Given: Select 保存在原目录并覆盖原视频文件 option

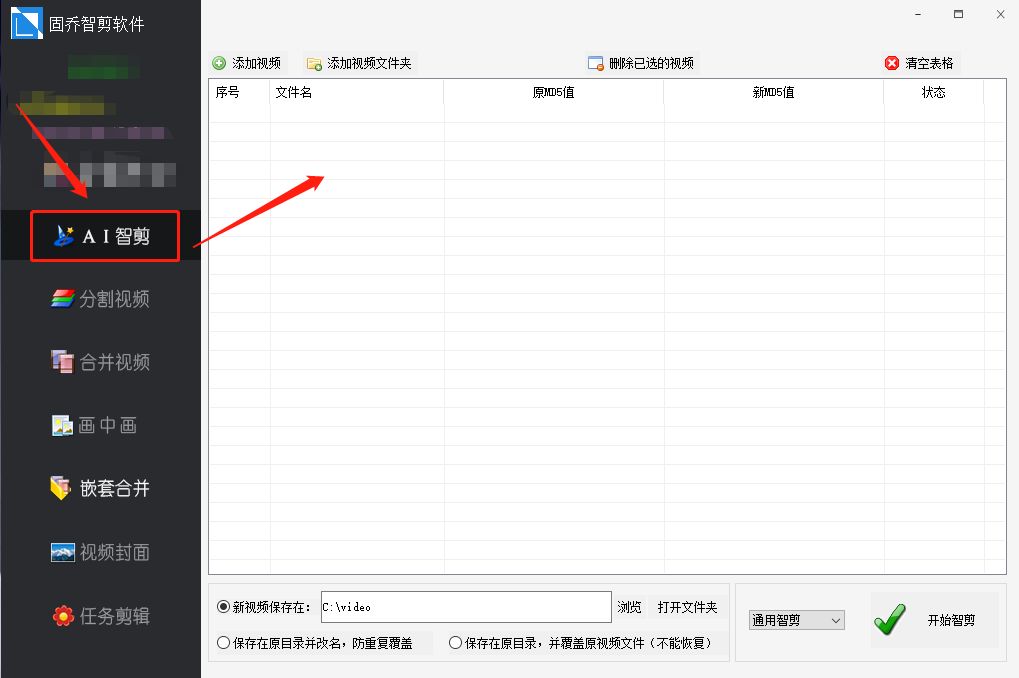Looking at the screenshot, I should (x=455, y=642).
